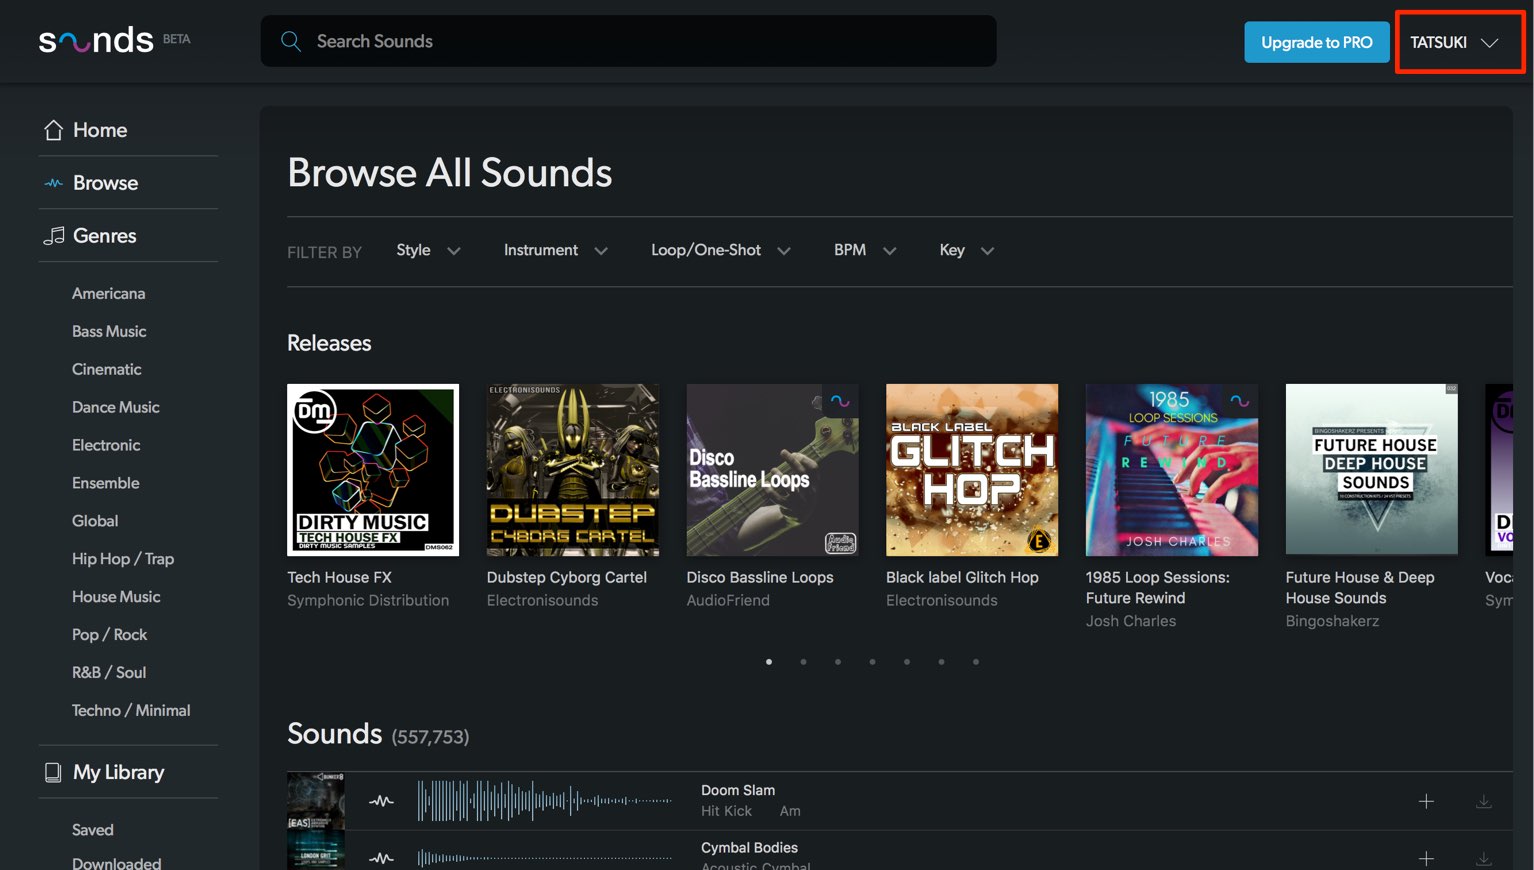Select the Hip Hop / Trap genre
This screenshot has width=1534, height=870.
(123, 559)
